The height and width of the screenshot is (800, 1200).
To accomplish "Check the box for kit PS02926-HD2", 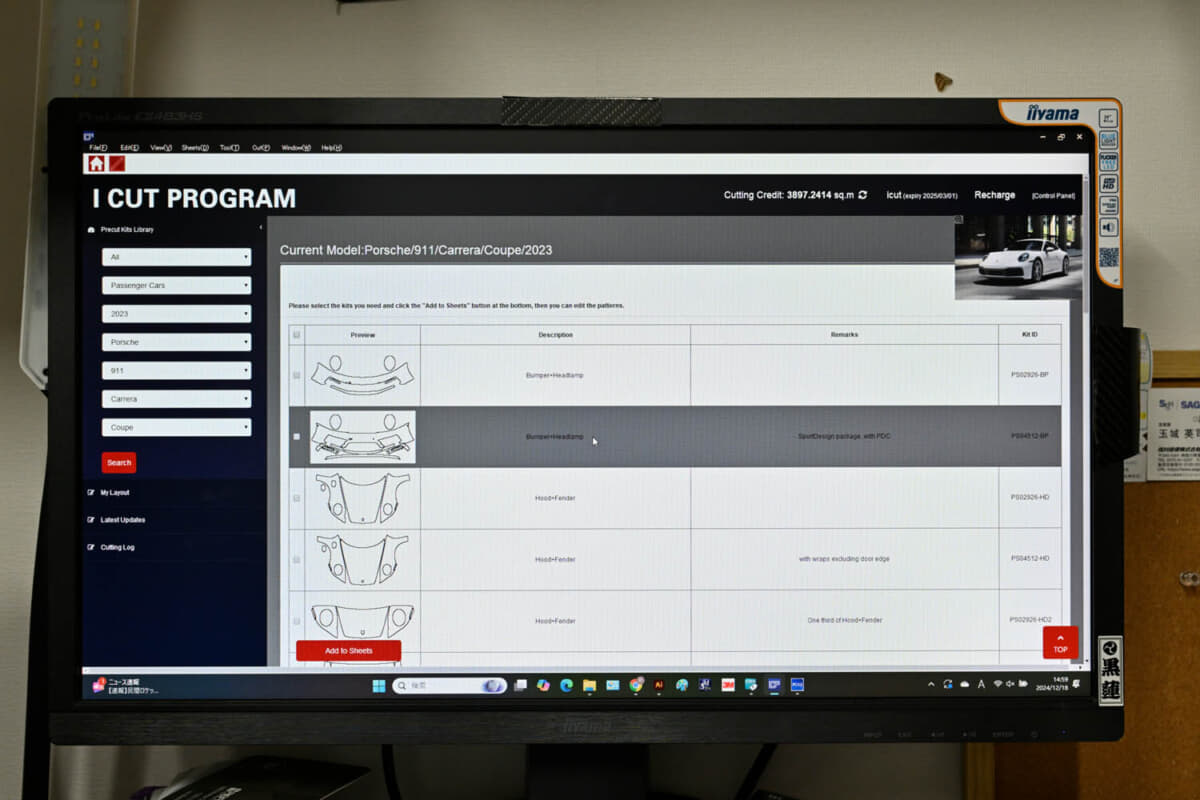I will [296, 620].
